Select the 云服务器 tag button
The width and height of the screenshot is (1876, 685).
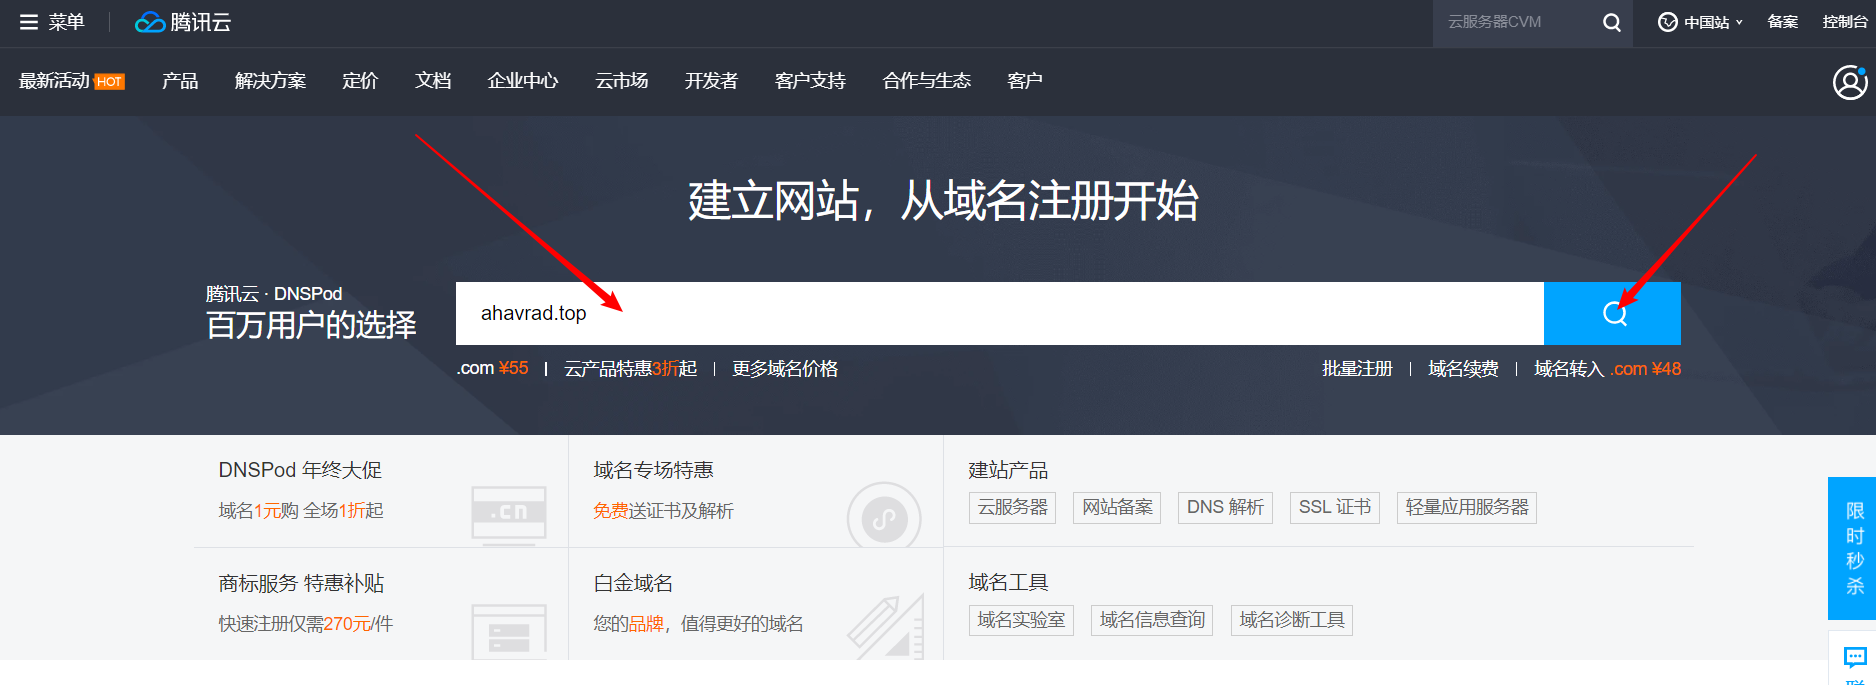(x=1012, y=508)
